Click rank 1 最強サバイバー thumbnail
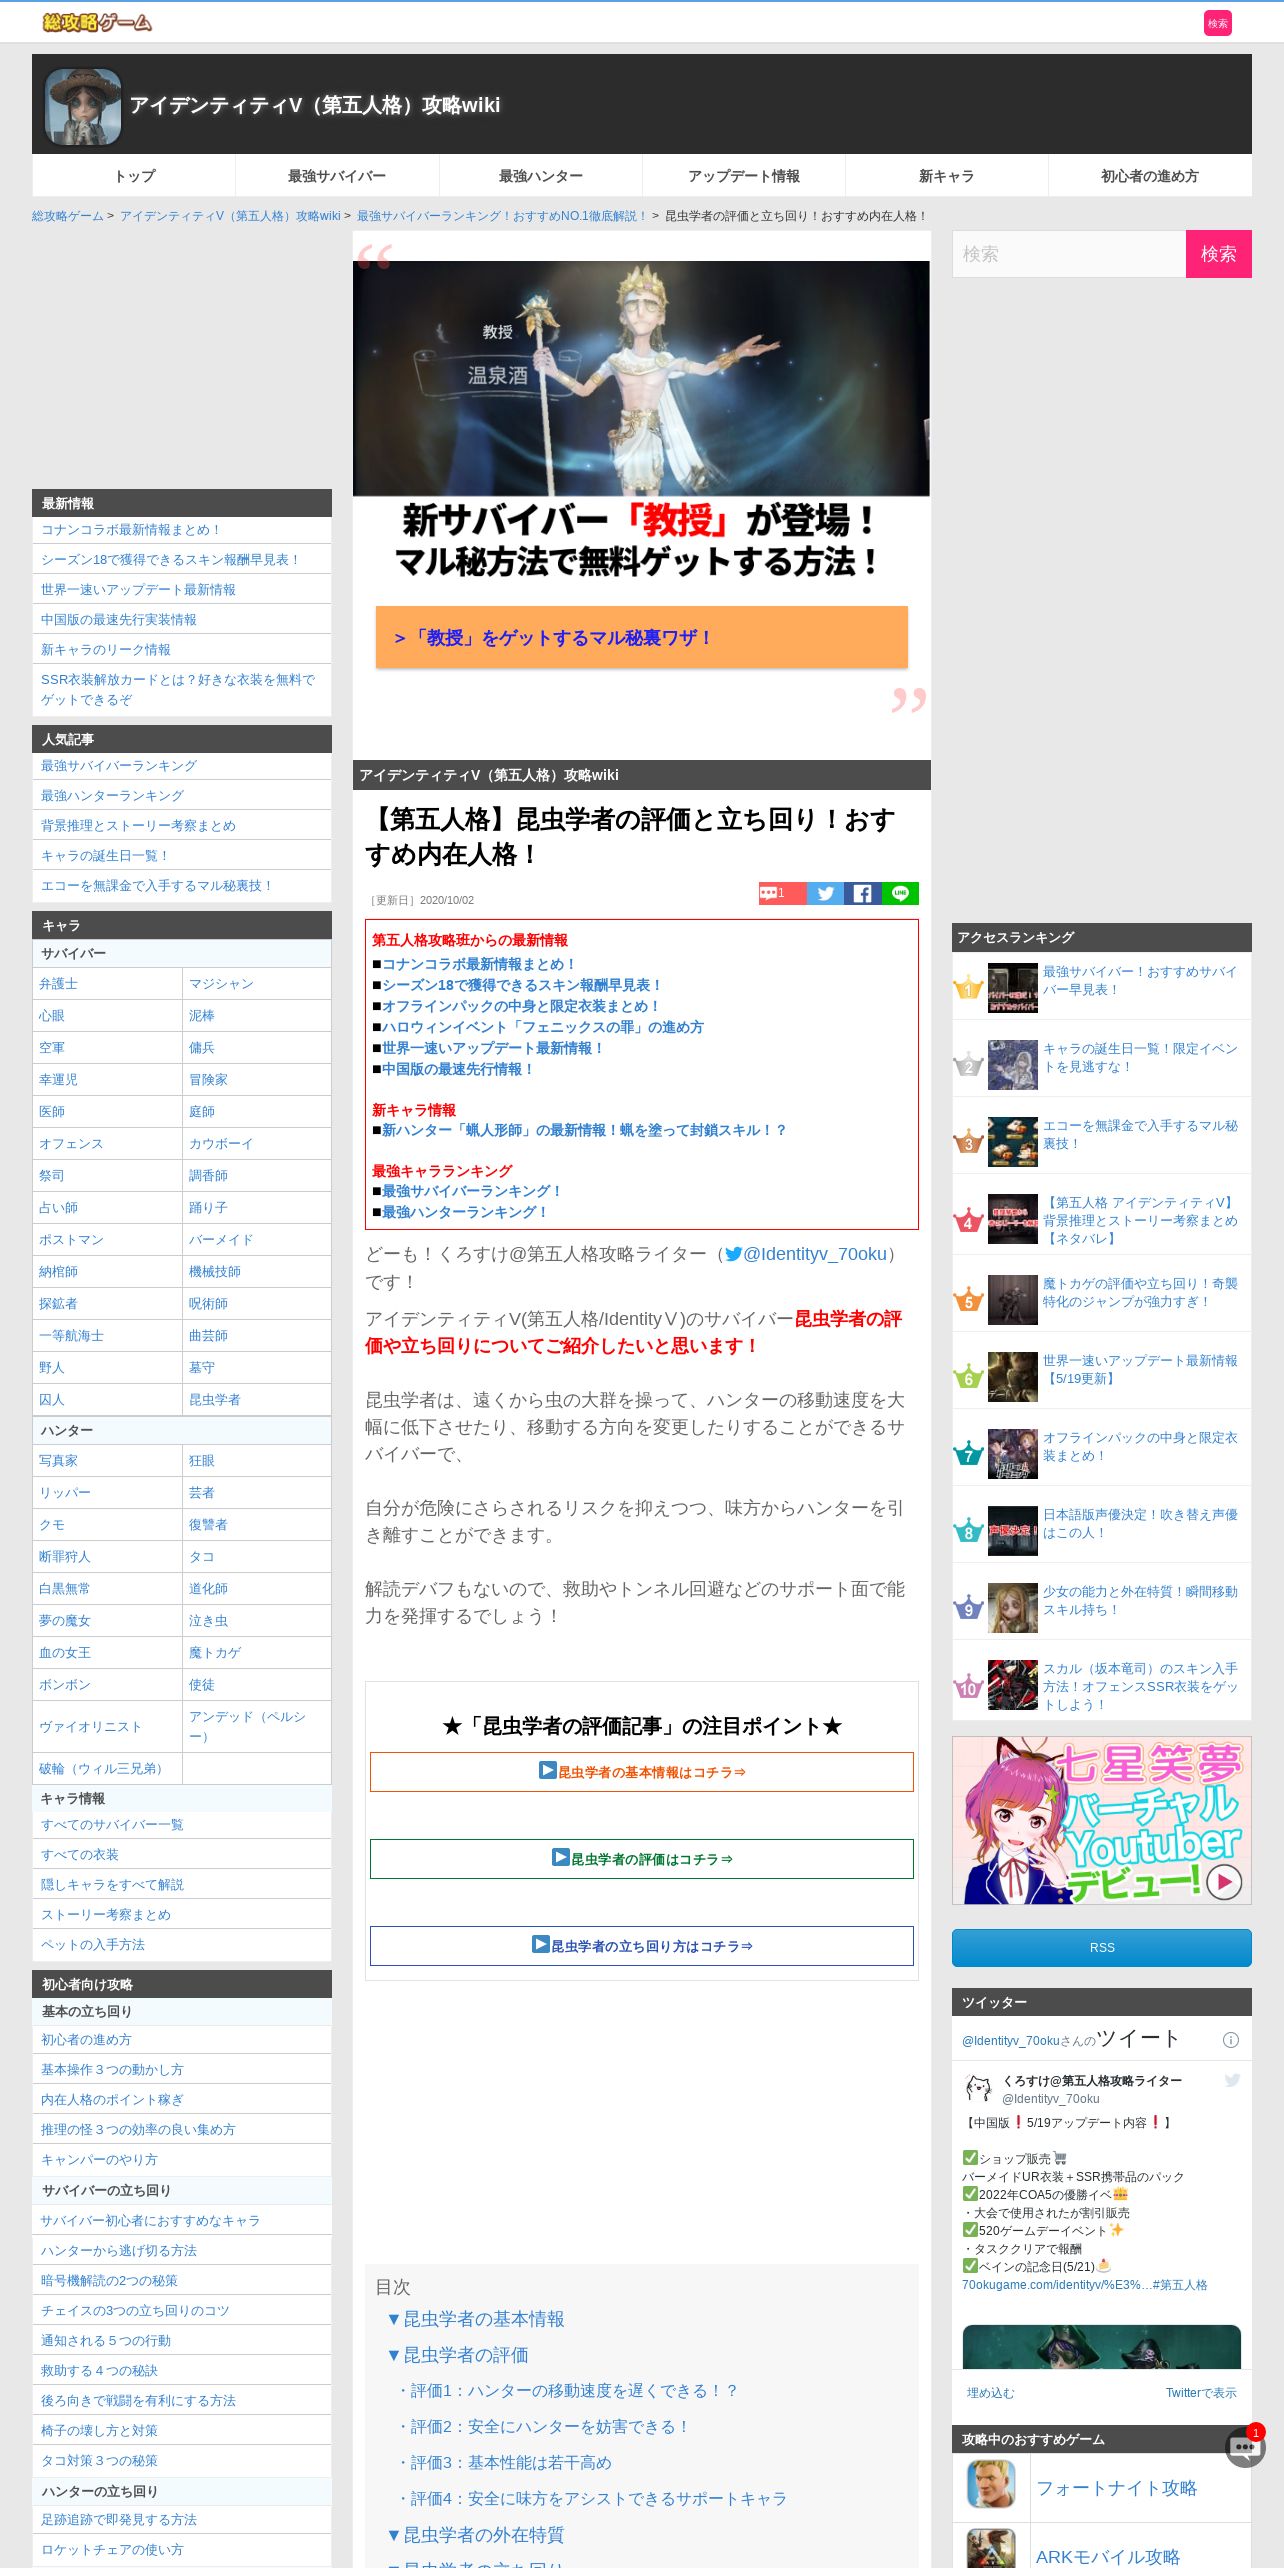This screenshot has width=1284, height=2568. 1012,989
